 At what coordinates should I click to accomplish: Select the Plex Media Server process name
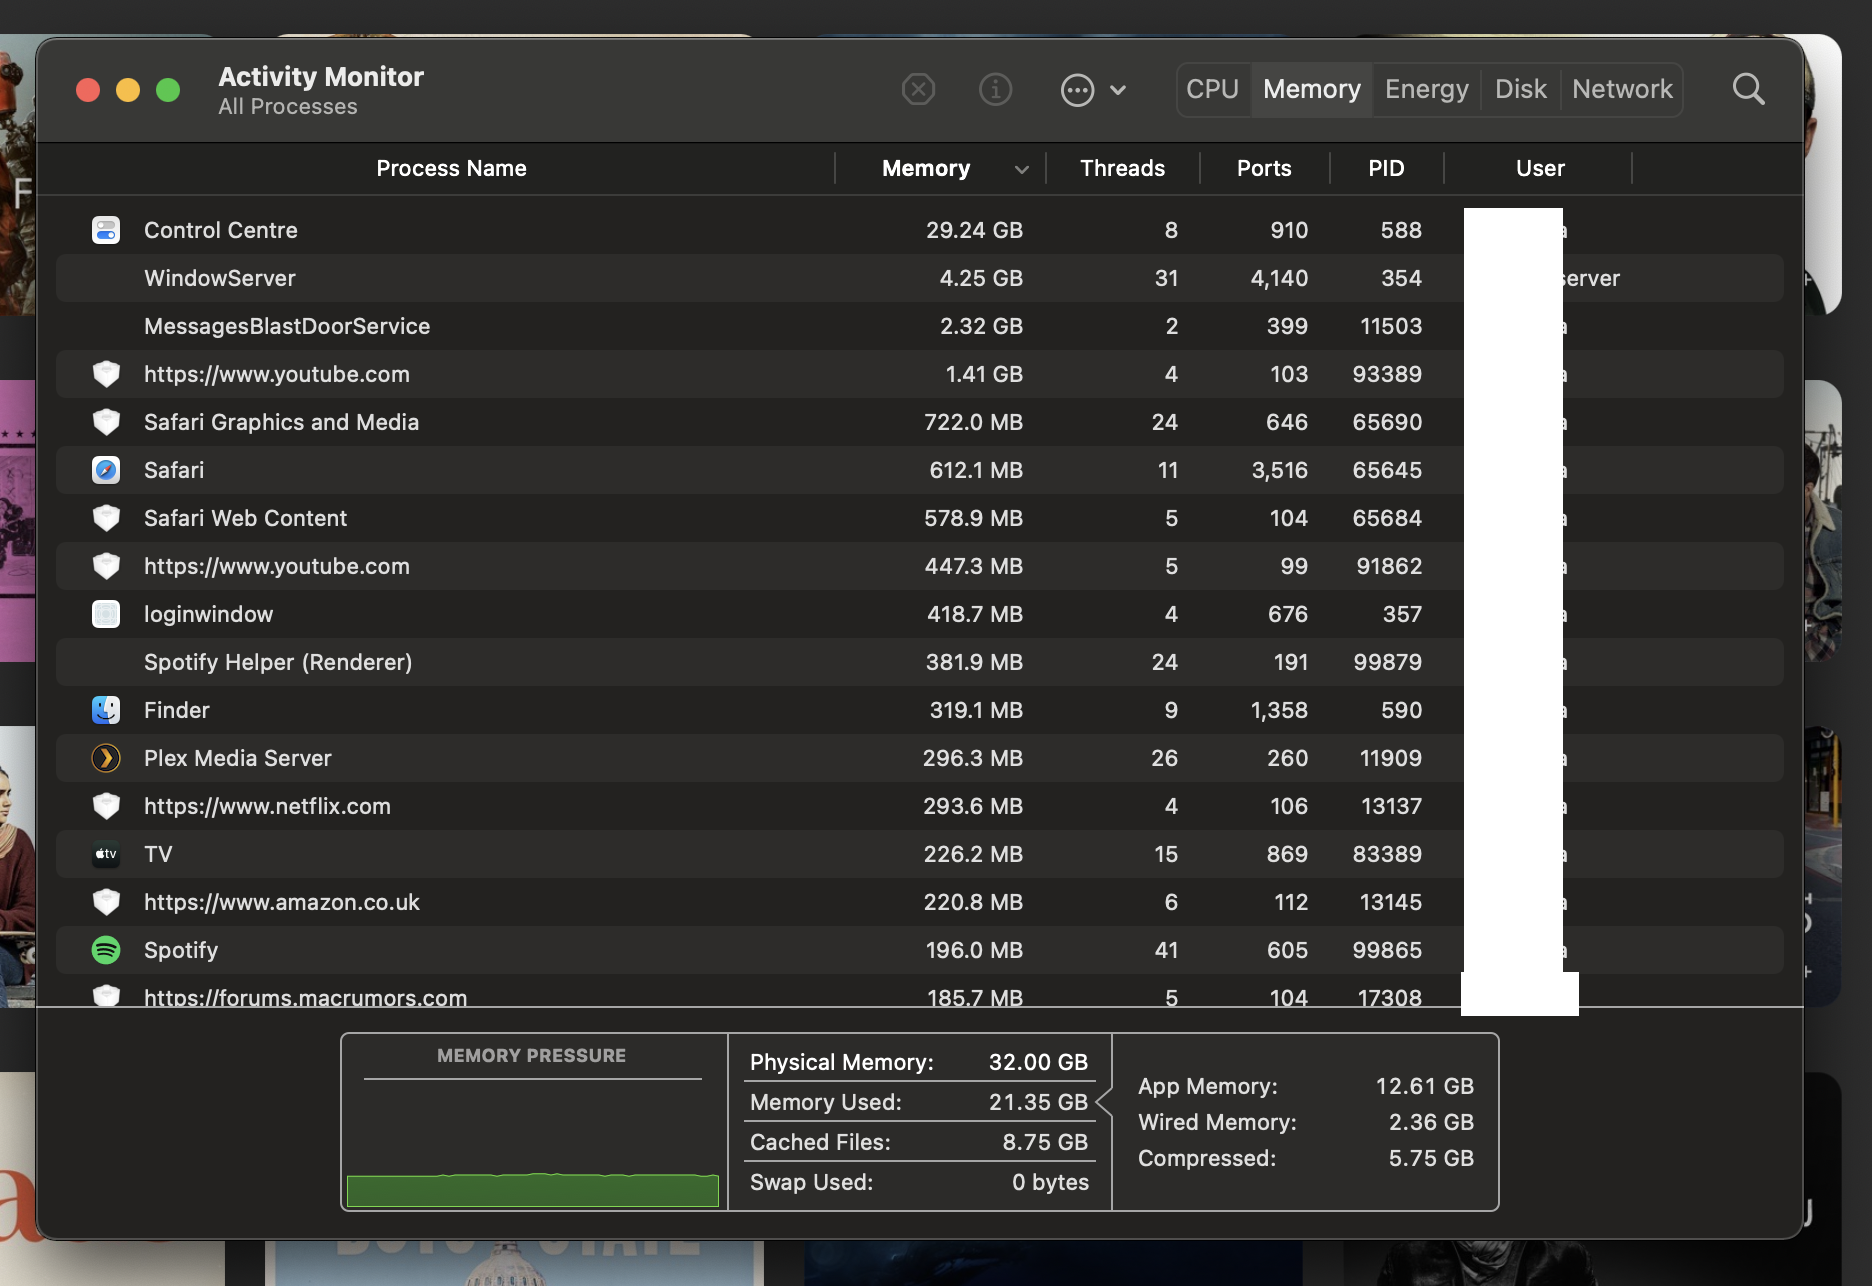238,758
